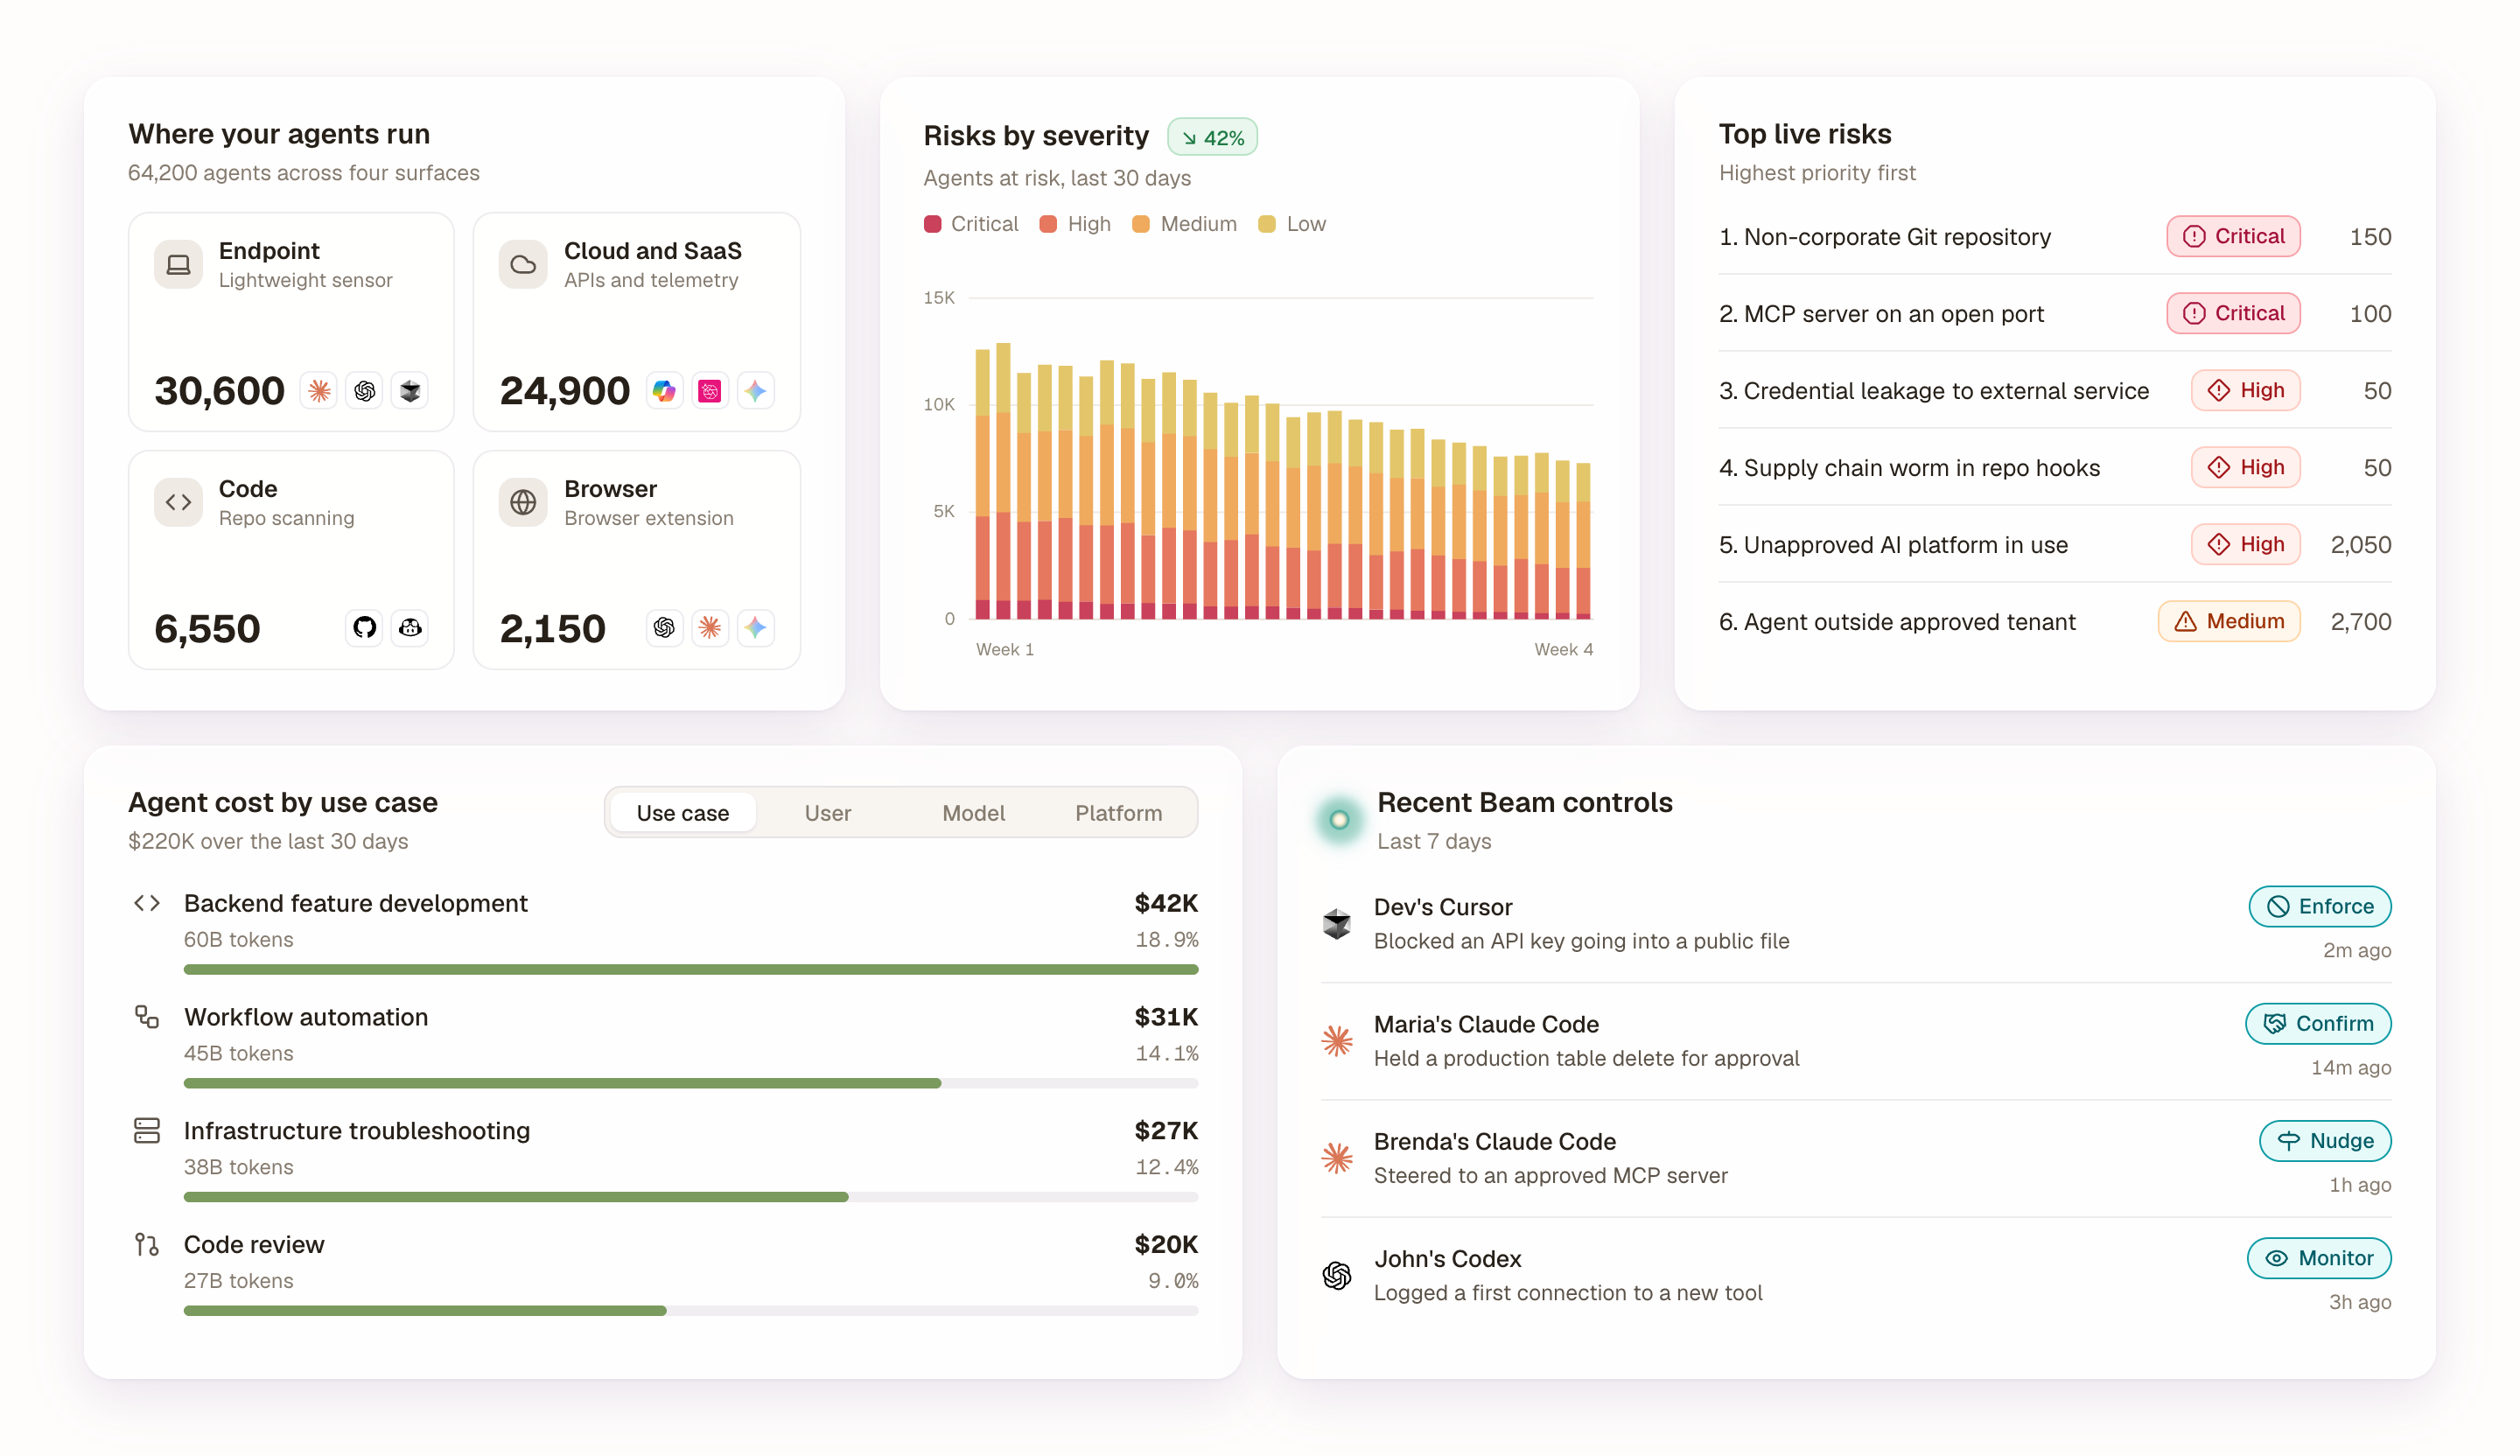Click the server icon beside Infrastructure troubleshooting
2520x1456 pixels.
click(x=147, y=1132)
